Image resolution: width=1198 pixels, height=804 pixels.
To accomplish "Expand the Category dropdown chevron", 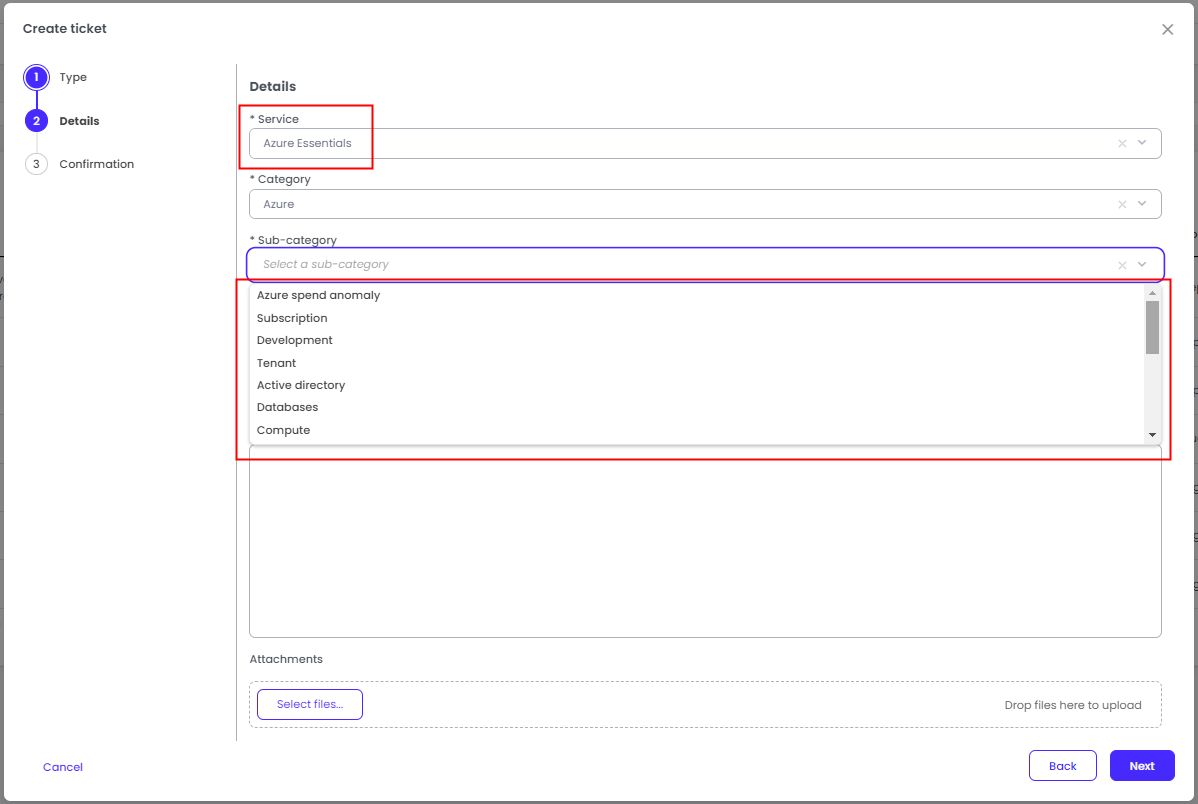I will (x=1142, y=204).
